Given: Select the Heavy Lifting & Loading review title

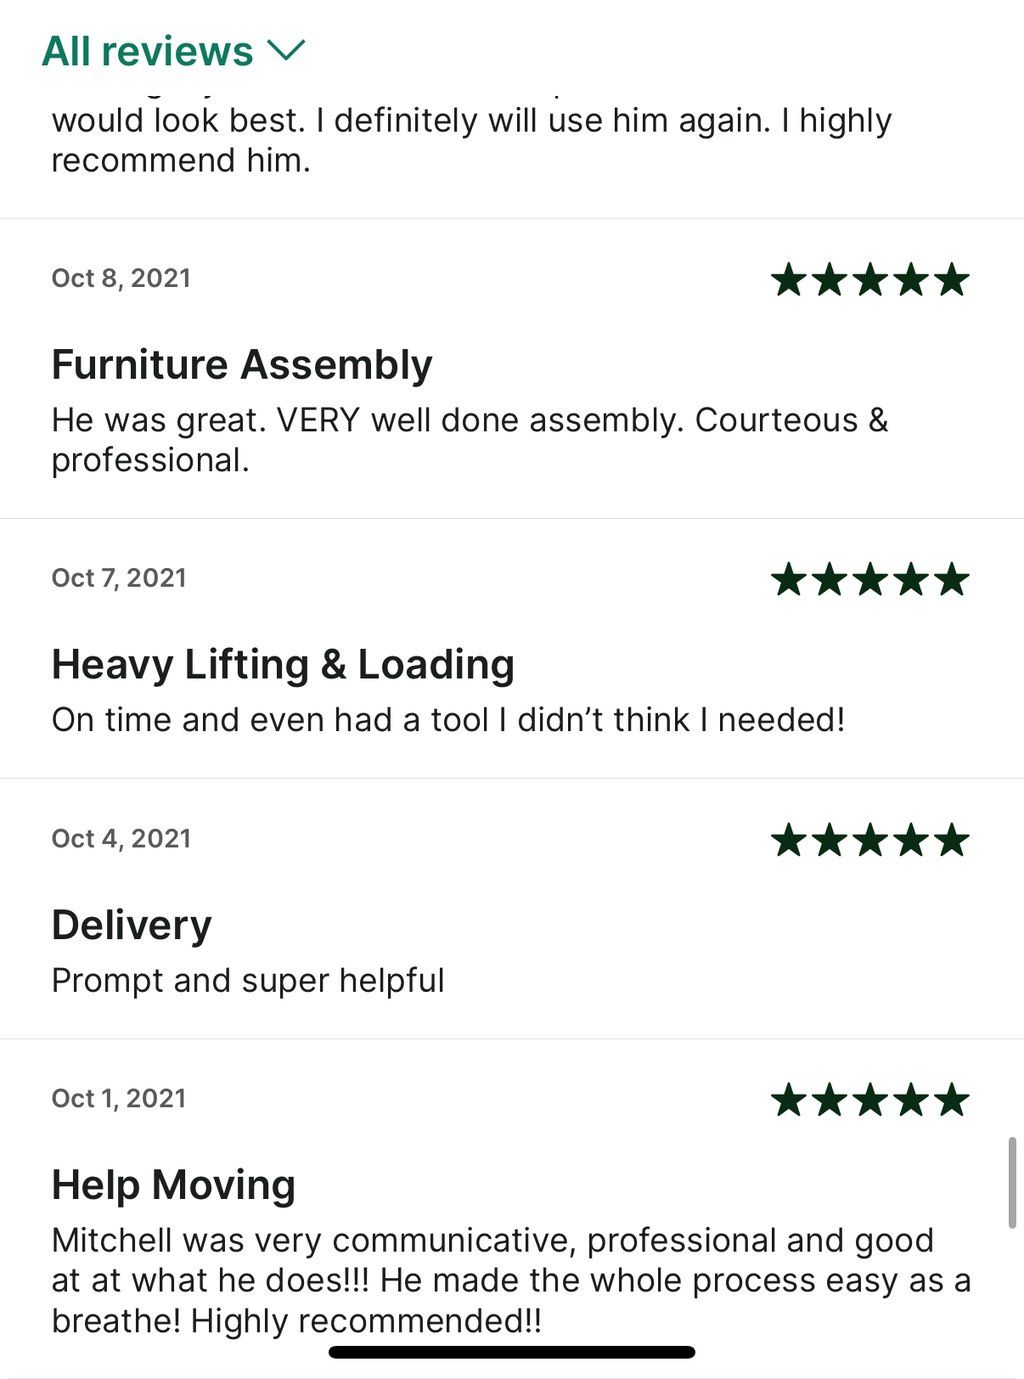Looking at the screenshot, I should [x=283, y=665].
